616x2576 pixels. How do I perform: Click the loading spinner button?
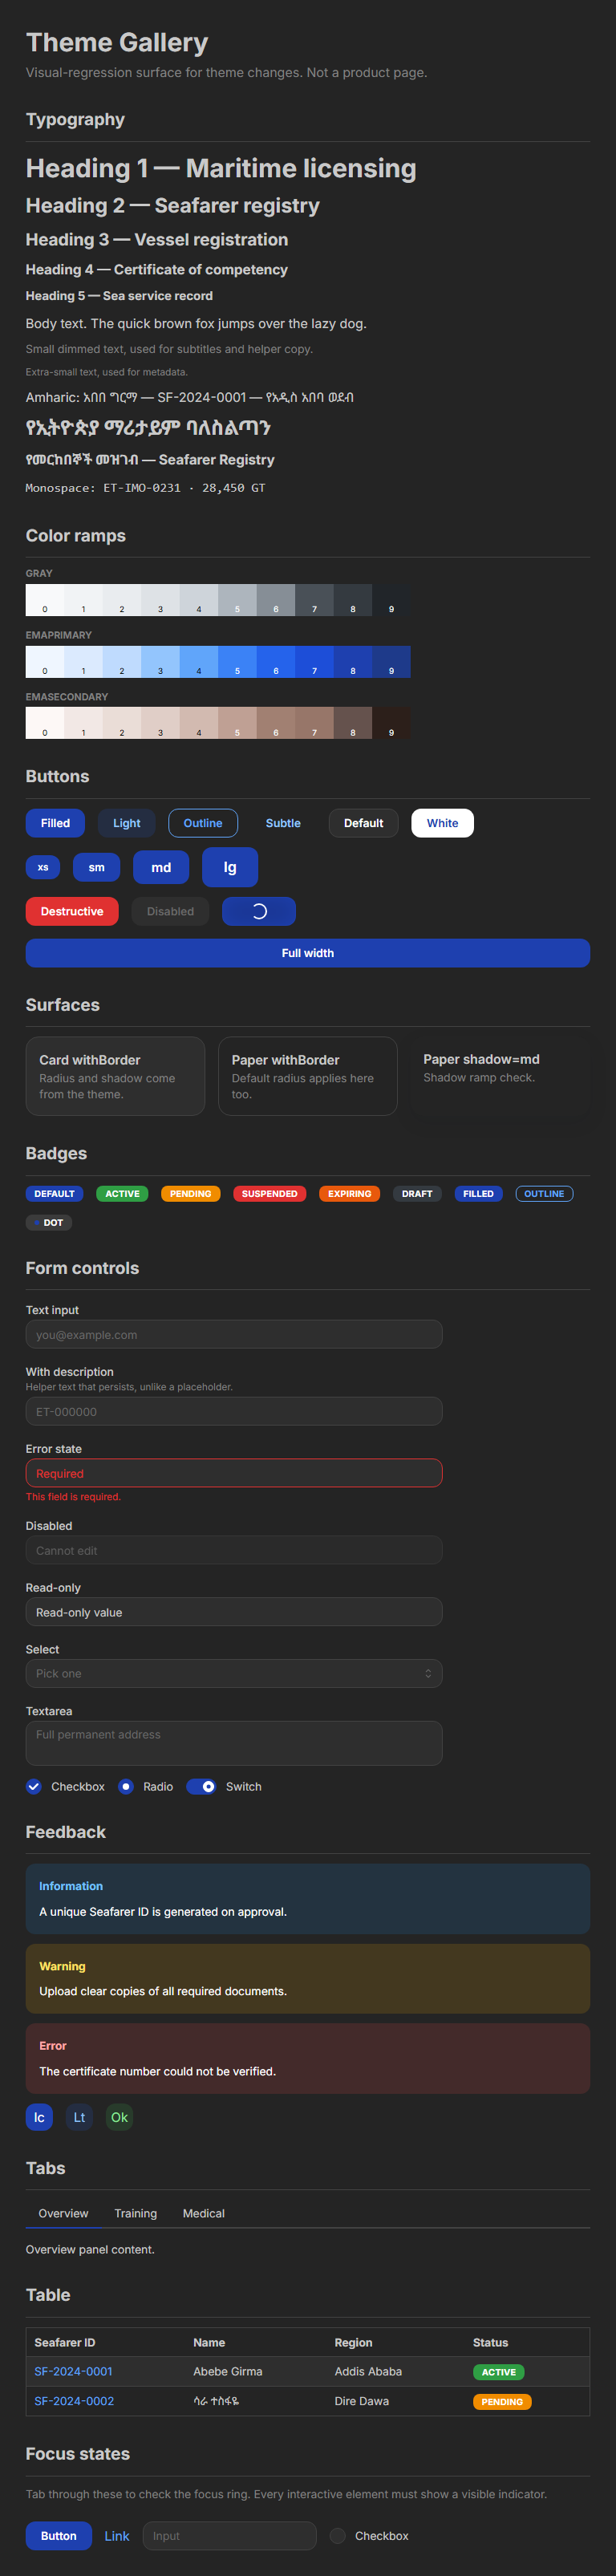coord(259,911)
